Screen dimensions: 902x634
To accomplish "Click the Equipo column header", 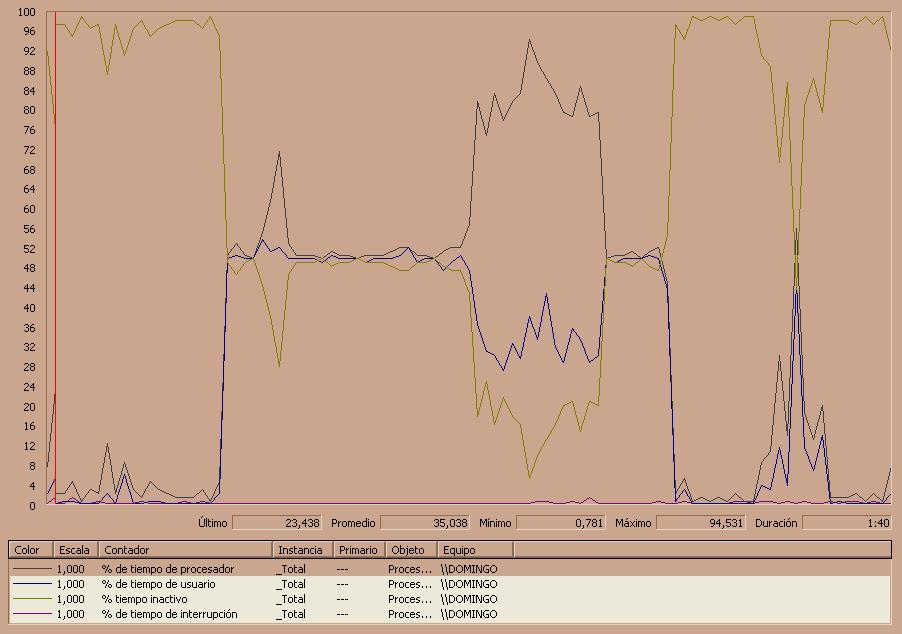I will pyautogui.click(x=476, y=549).
